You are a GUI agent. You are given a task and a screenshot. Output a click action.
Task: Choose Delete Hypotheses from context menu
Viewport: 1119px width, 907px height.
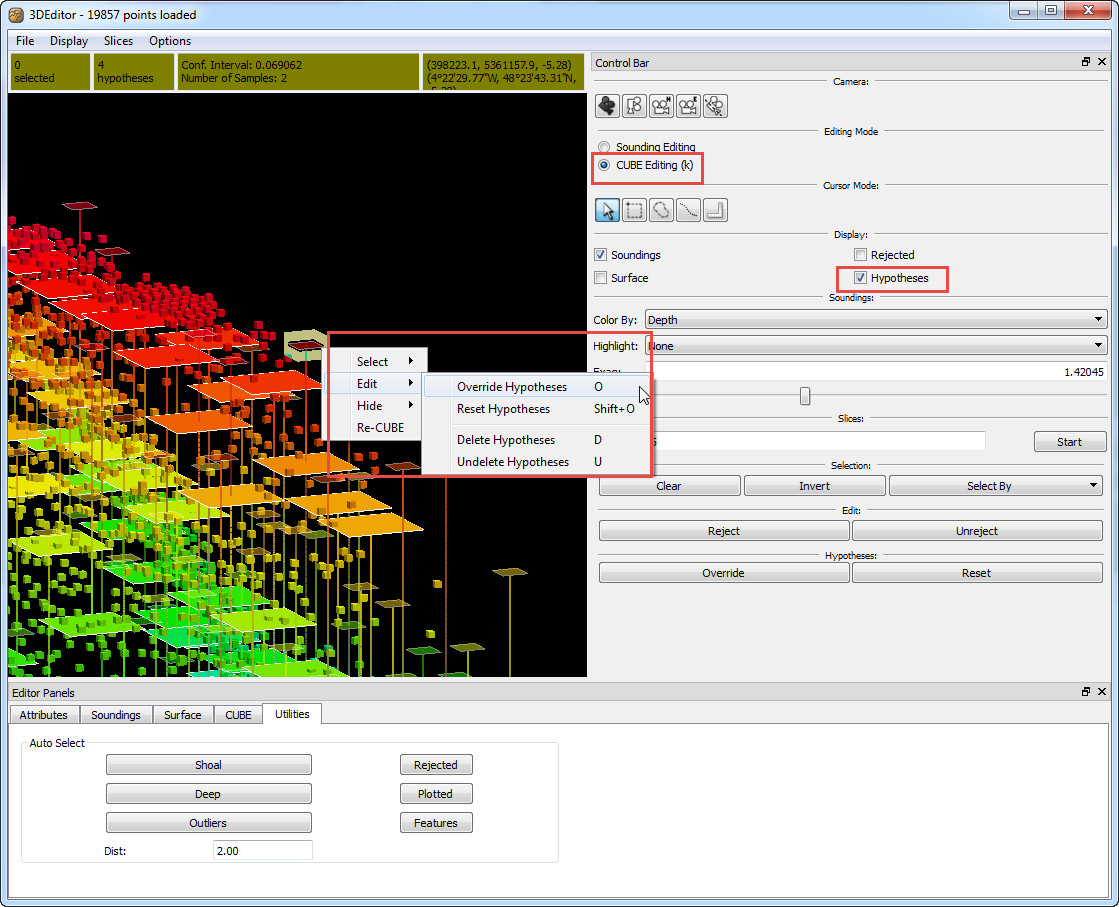point(505,440)
